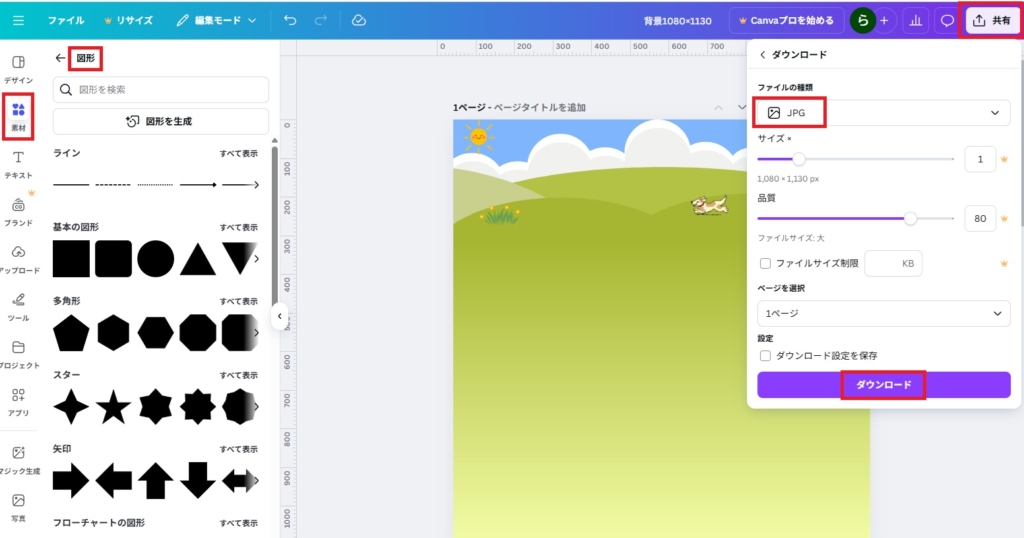Image resolution: width=1024 pixels, height=538 pixels.
Task: Open the hamburger main menu icon
Action: pos(18,20)
